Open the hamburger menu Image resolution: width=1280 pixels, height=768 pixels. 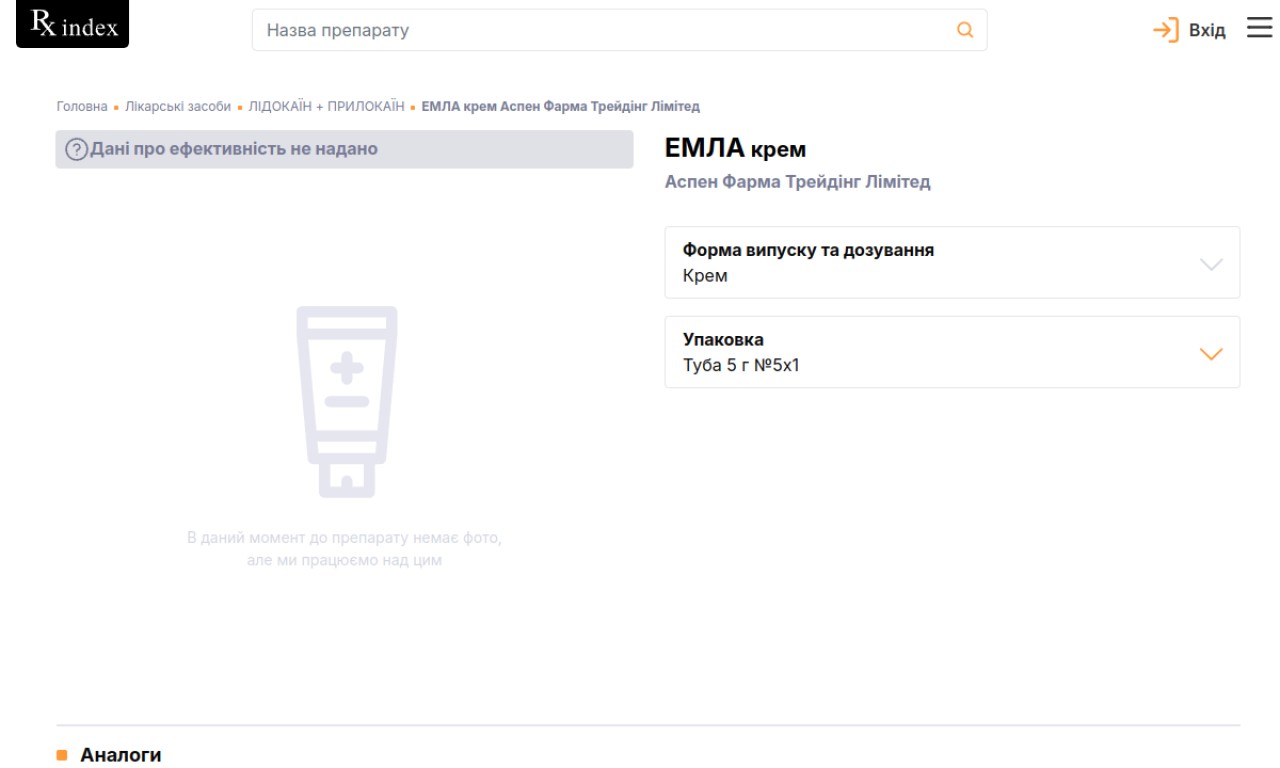point(1257,29)
